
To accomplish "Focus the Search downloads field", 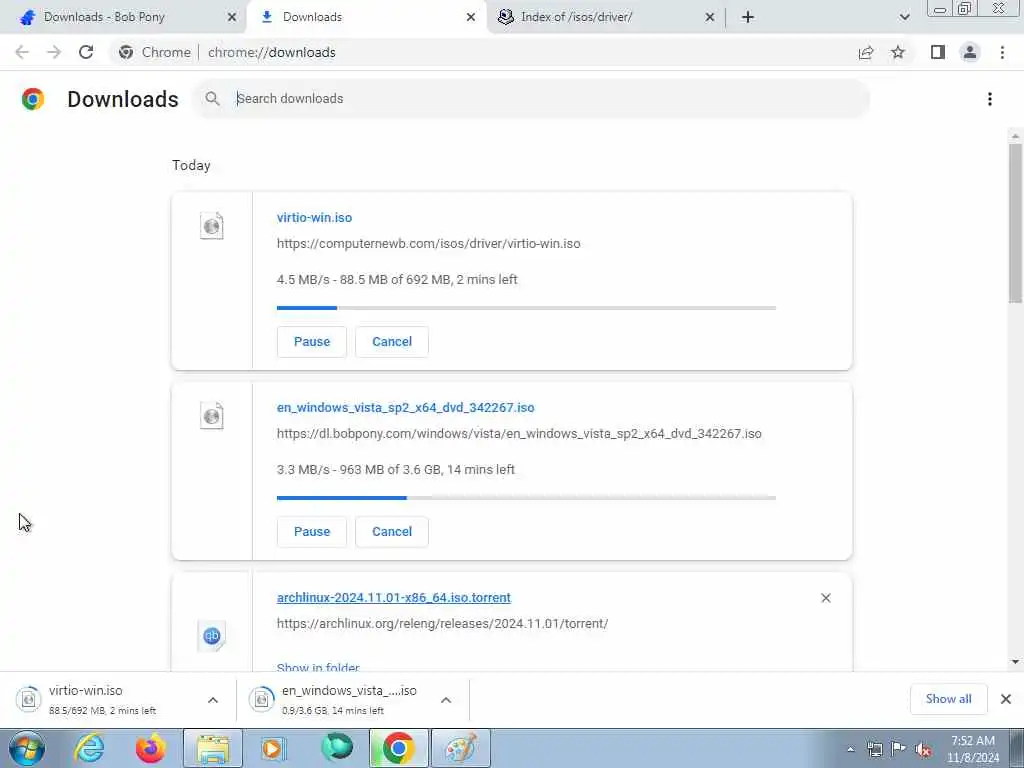I will click(x=532, y=99).
